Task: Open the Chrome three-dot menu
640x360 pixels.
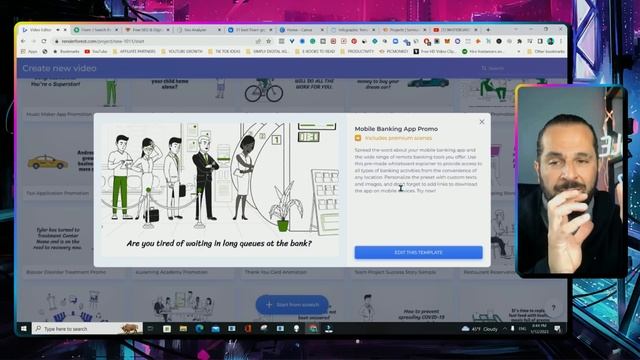Action: coord(561,41)
